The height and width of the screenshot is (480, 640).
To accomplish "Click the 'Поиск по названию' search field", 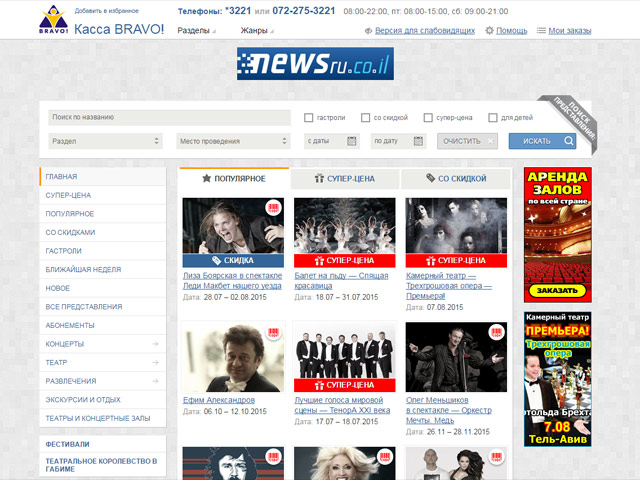I will 169,118.
